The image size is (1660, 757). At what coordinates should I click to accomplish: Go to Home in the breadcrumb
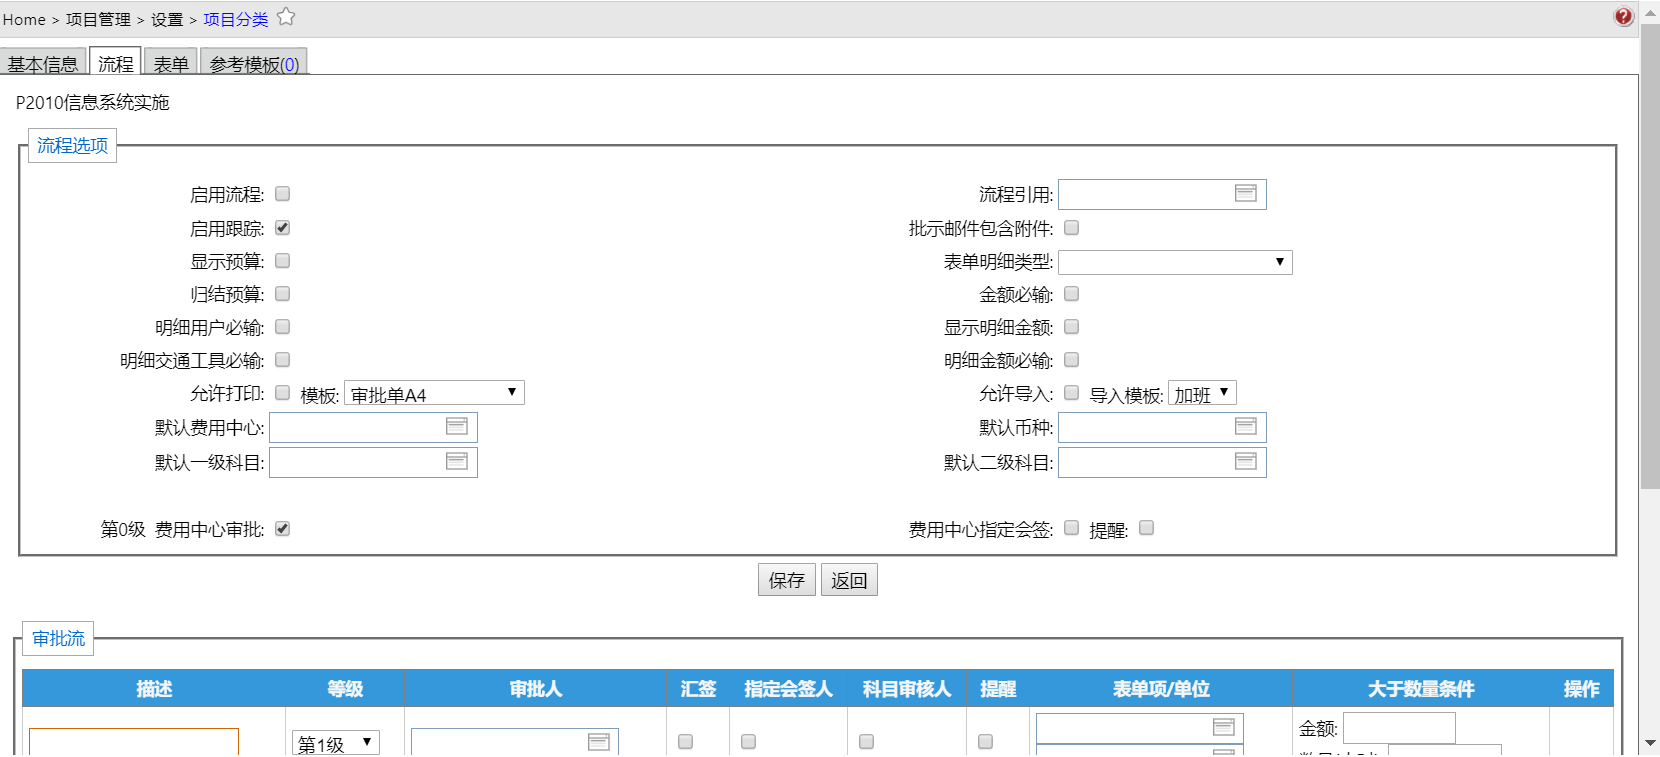click(x=24, y=19)
